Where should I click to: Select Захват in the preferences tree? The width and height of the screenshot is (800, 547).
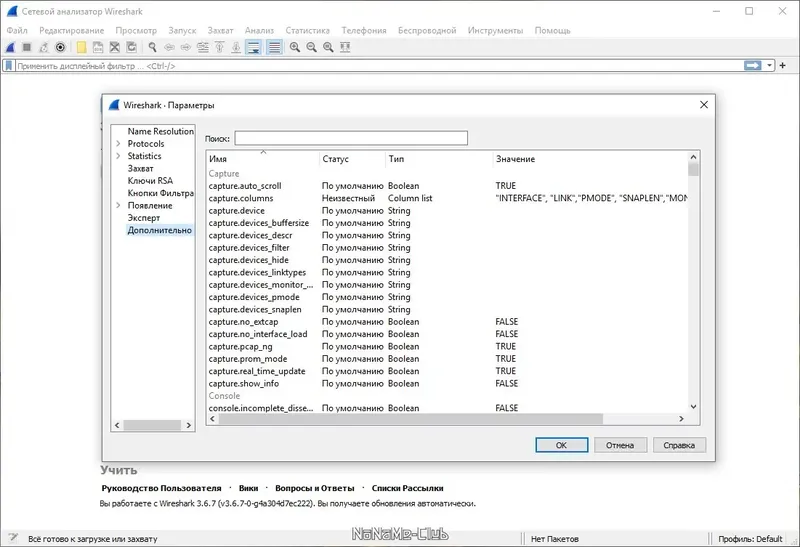pyautogui.click(x=140, y=168)
